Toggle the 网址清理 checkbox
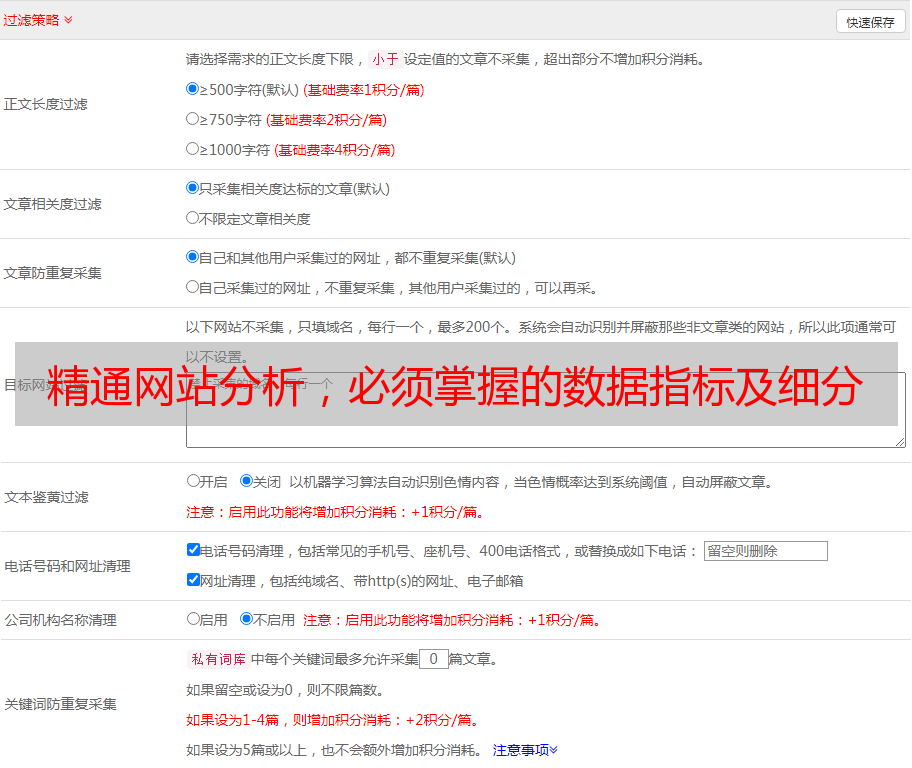This screenshot has width=912, height=768. 193,580
